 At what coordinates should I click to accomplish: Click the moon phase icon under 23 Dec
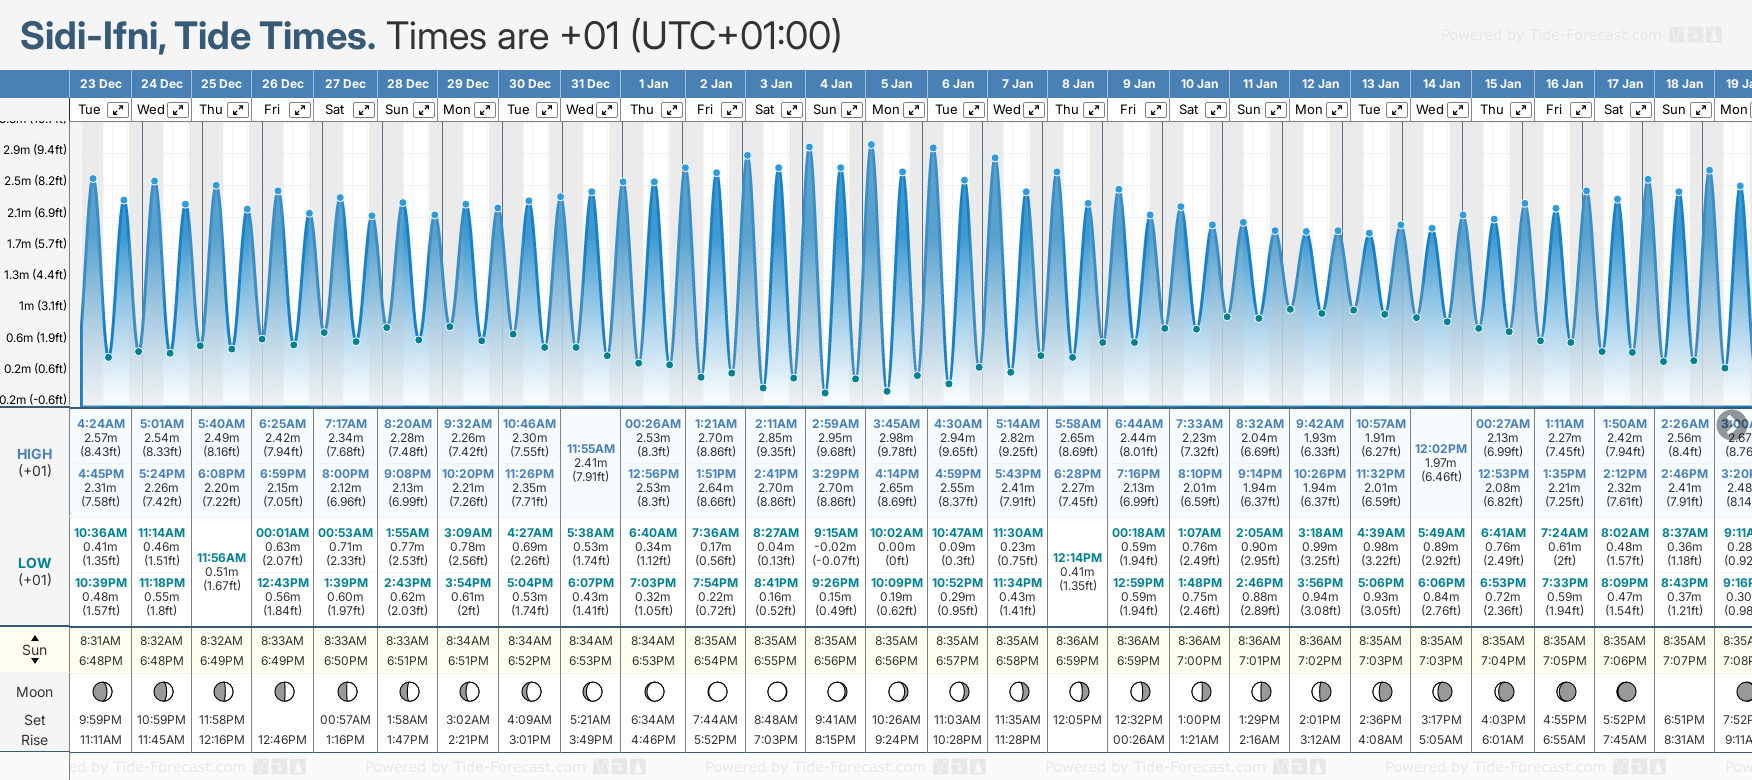point(101,692)
